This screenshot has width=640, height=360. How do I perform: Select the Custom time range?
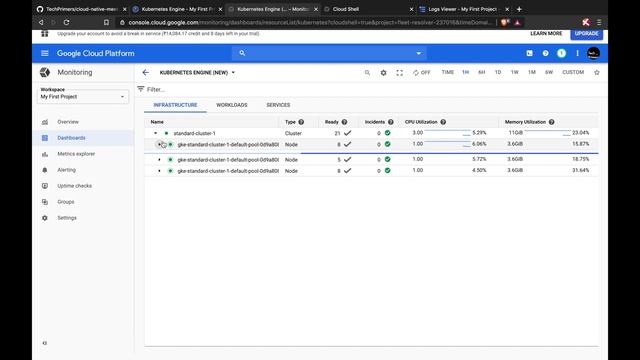pos(573,72)
